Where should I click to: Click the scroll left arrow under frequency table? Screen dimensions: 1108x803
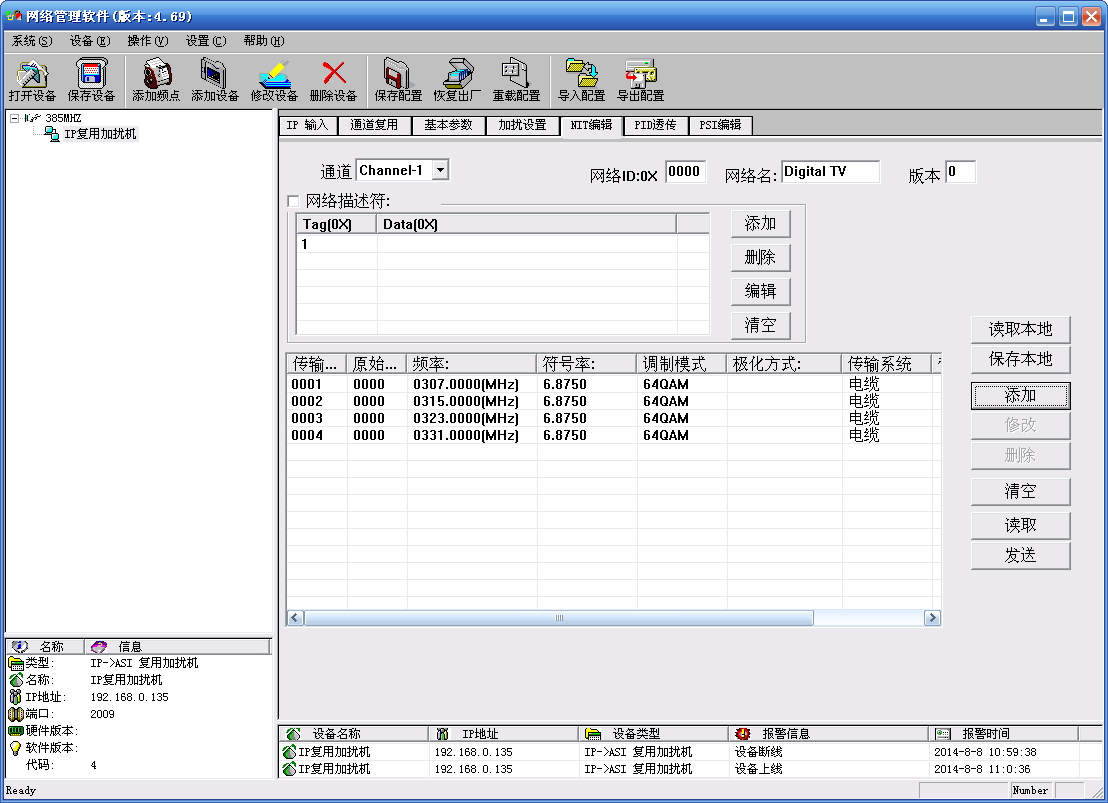point(295,618)
